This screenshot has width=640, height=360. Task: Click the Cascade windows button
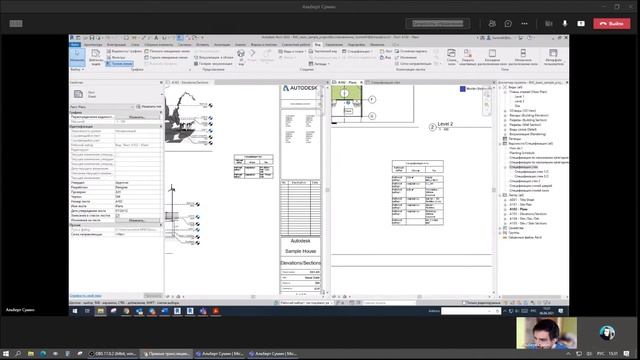pos(492,56)
